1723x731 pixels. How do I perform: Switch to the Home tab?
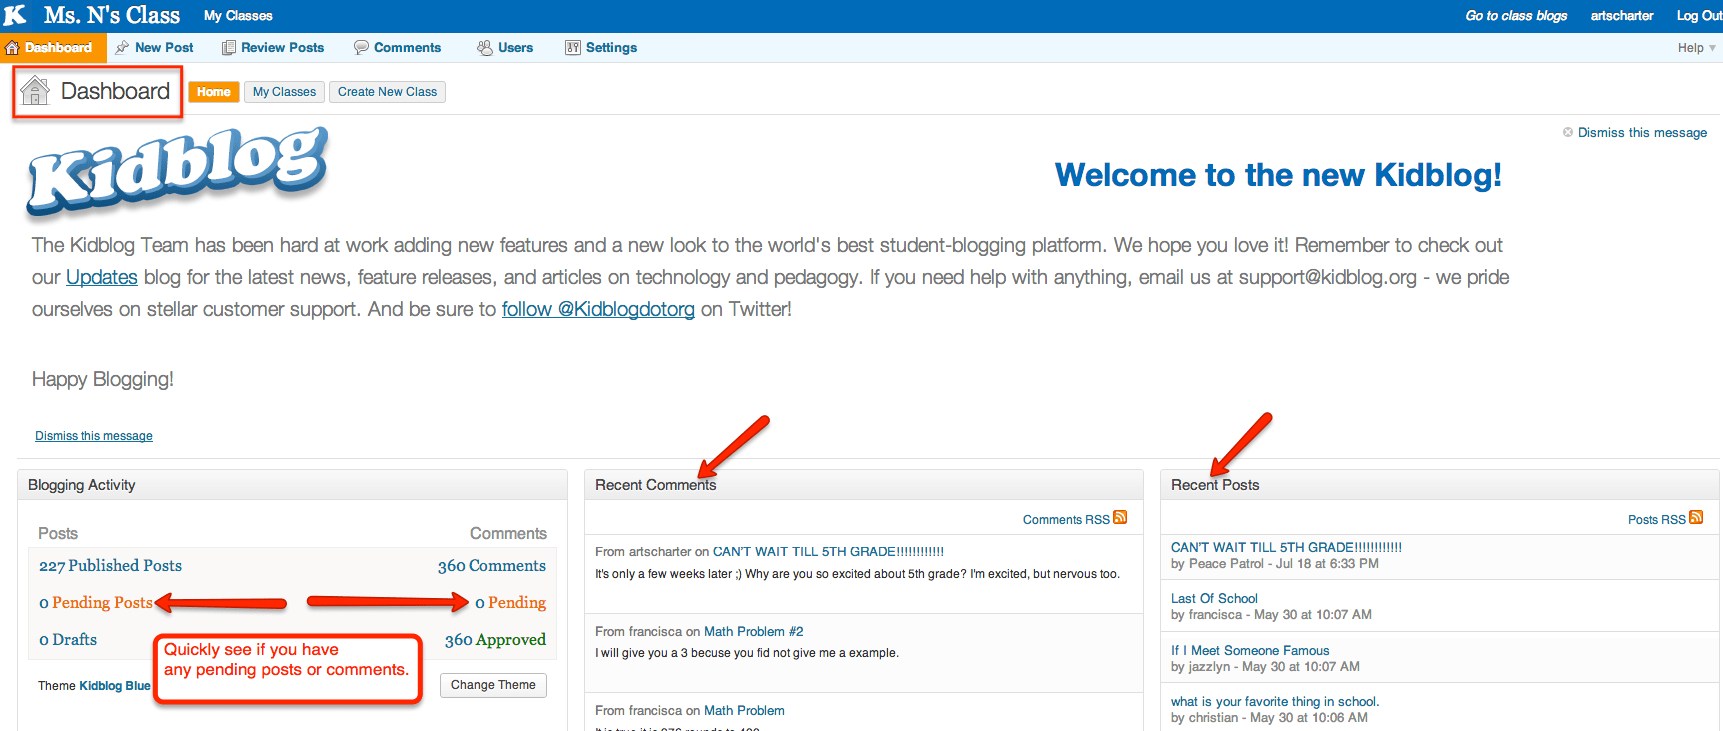214,92
